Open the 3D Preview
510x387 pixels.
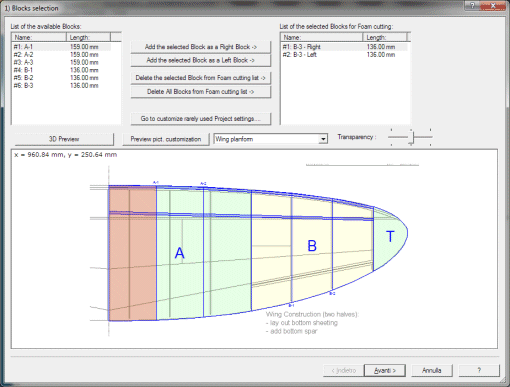point(64,139)
